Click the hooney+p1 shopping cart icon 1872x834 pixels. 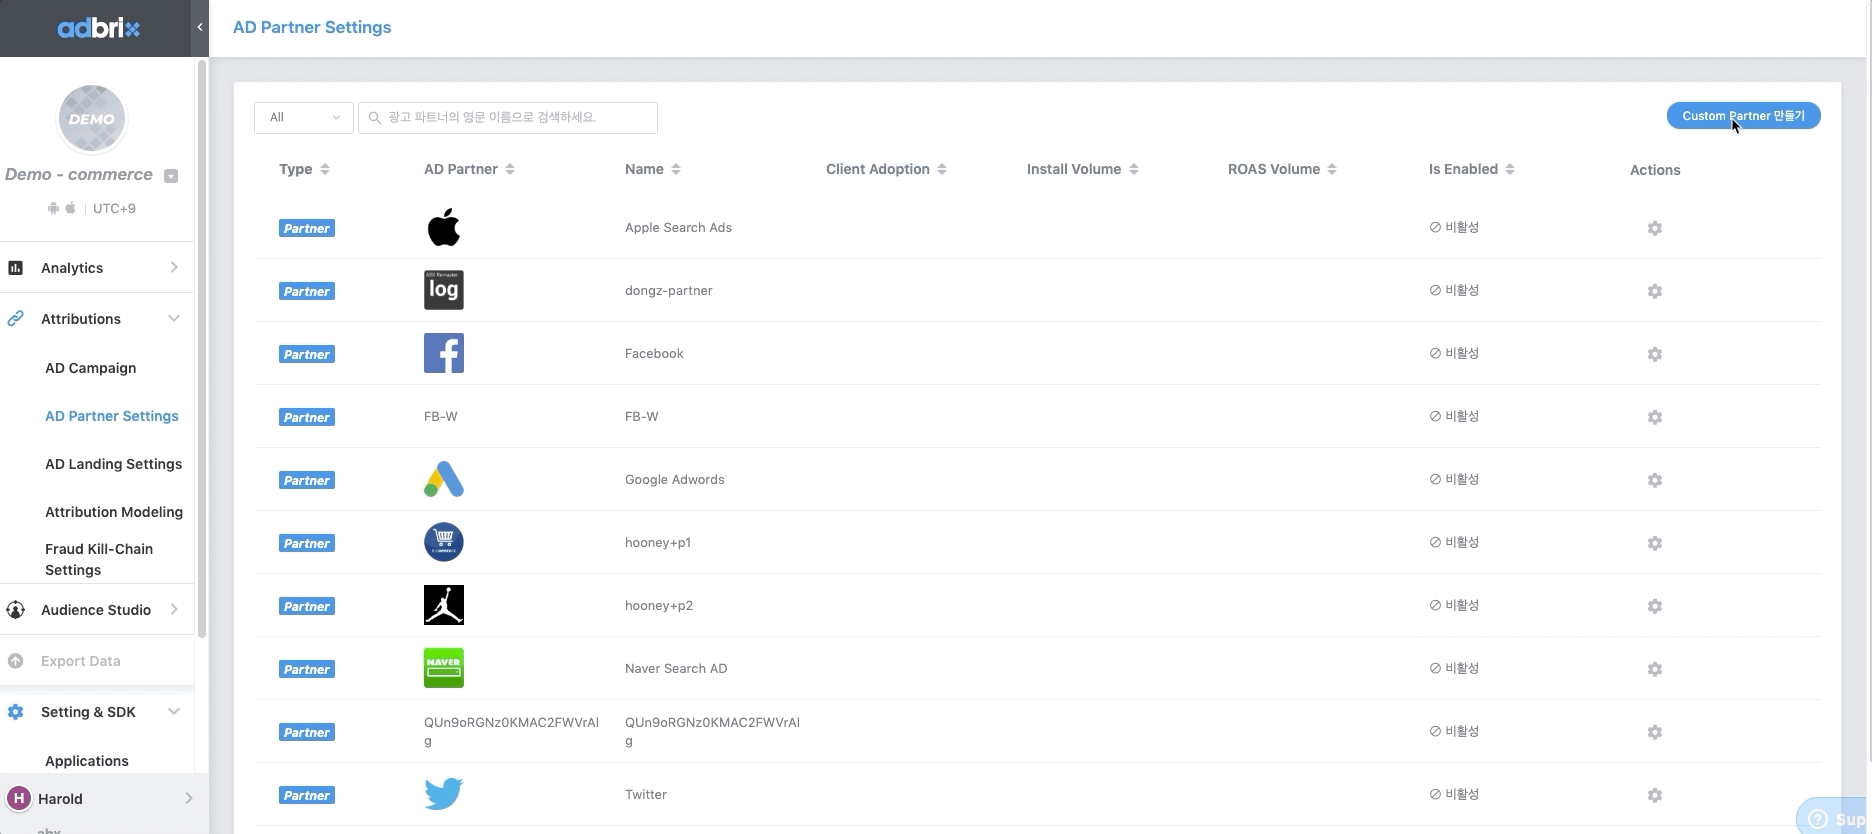point(444,542)
